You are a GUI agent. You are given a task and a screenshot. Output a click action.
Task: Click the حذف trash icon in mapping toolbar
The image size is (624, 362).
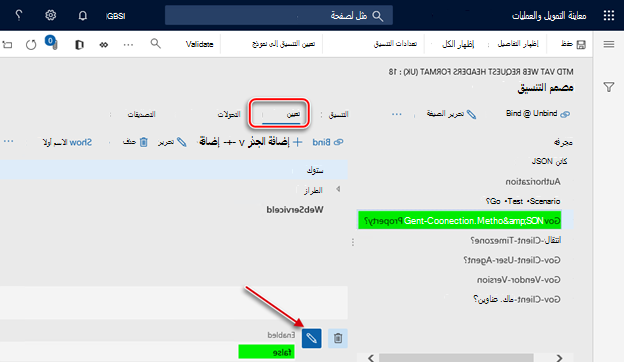(144, 142)
